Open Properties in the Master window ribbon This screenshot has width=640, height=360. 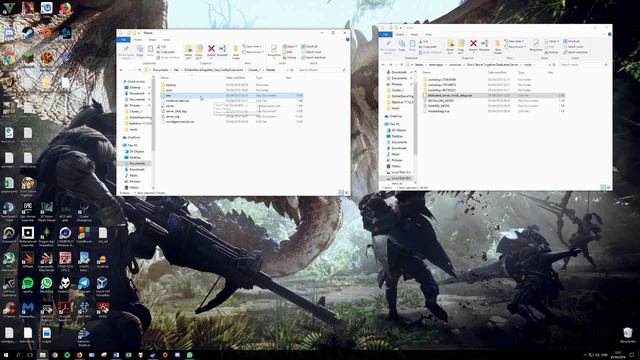click(274, 51)
